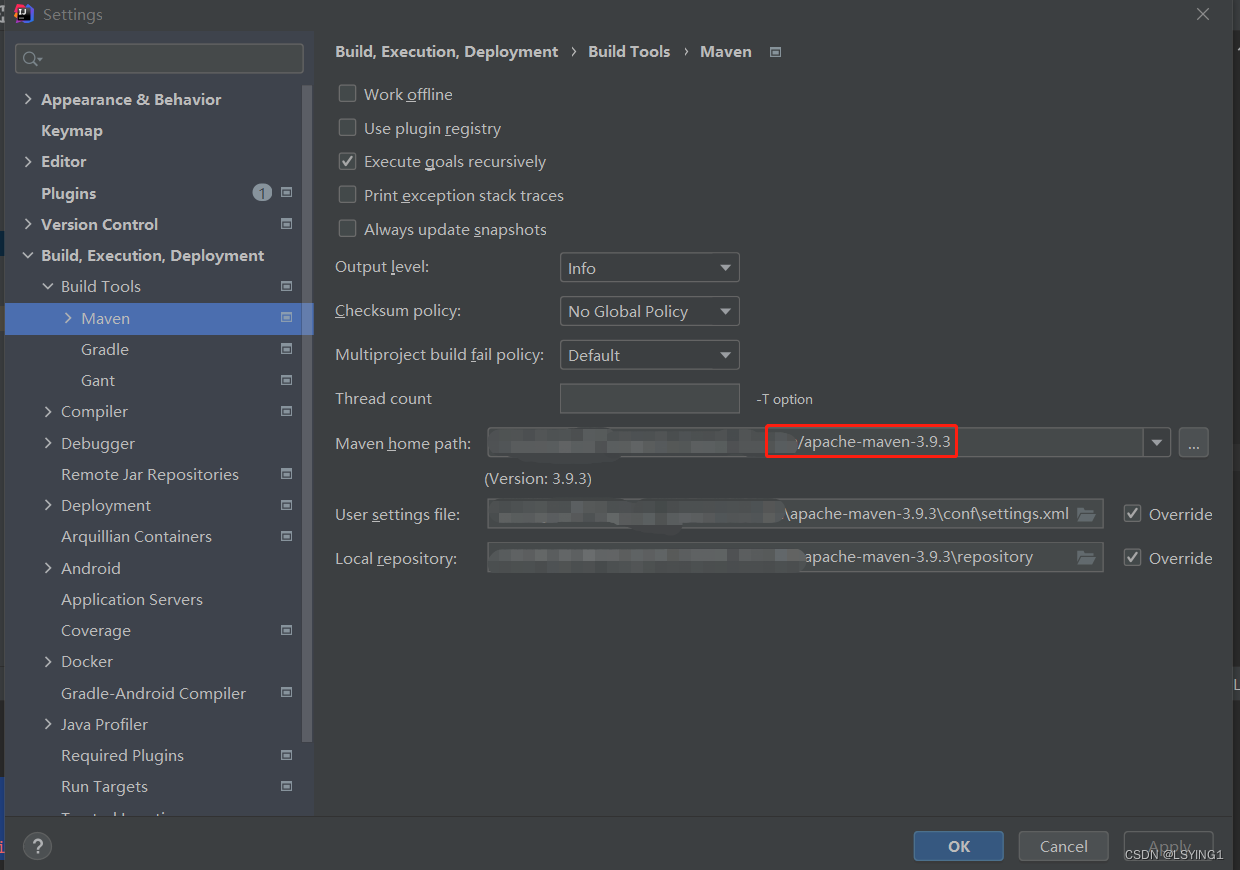Click the project-level icon next to Gradle
Screen dimensions: 1240x870
287,349
